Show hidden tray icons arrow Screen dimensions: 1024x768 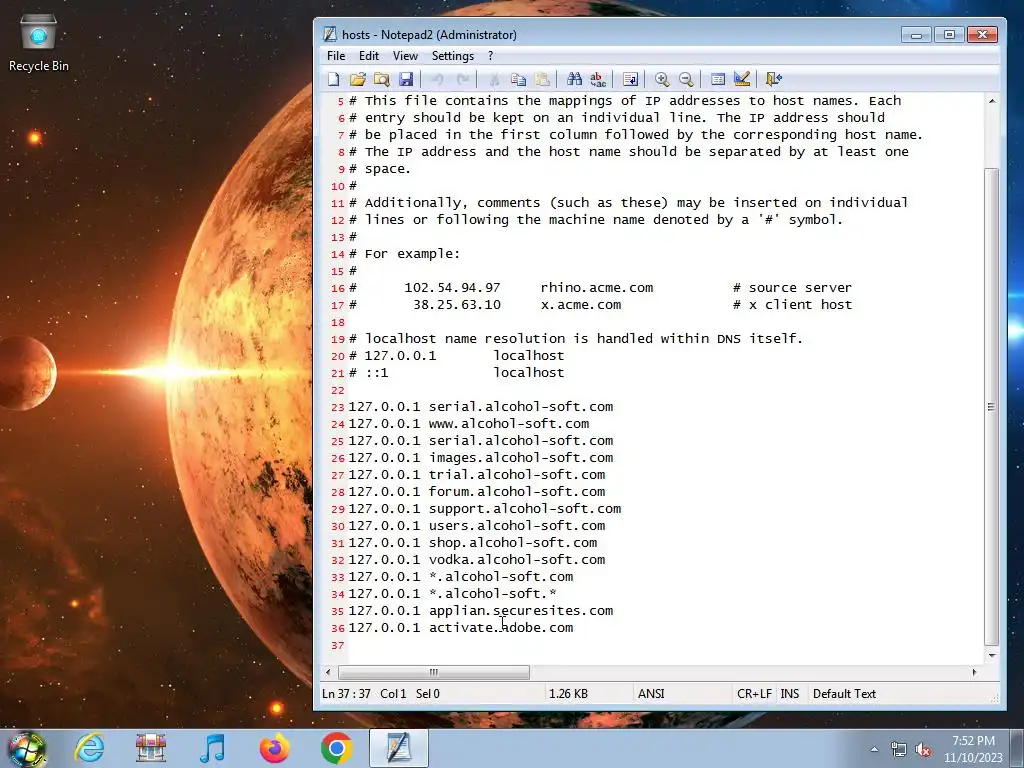point(874,750)
